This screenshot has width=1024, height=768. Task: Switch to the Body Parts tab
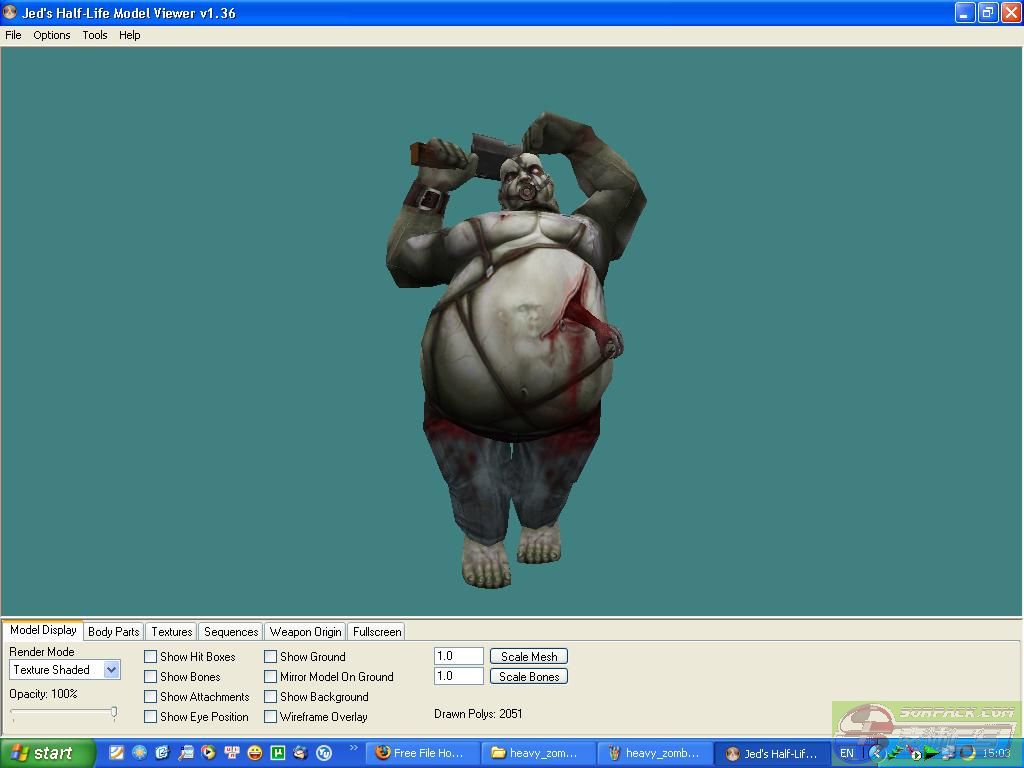[x=114, y=632]
